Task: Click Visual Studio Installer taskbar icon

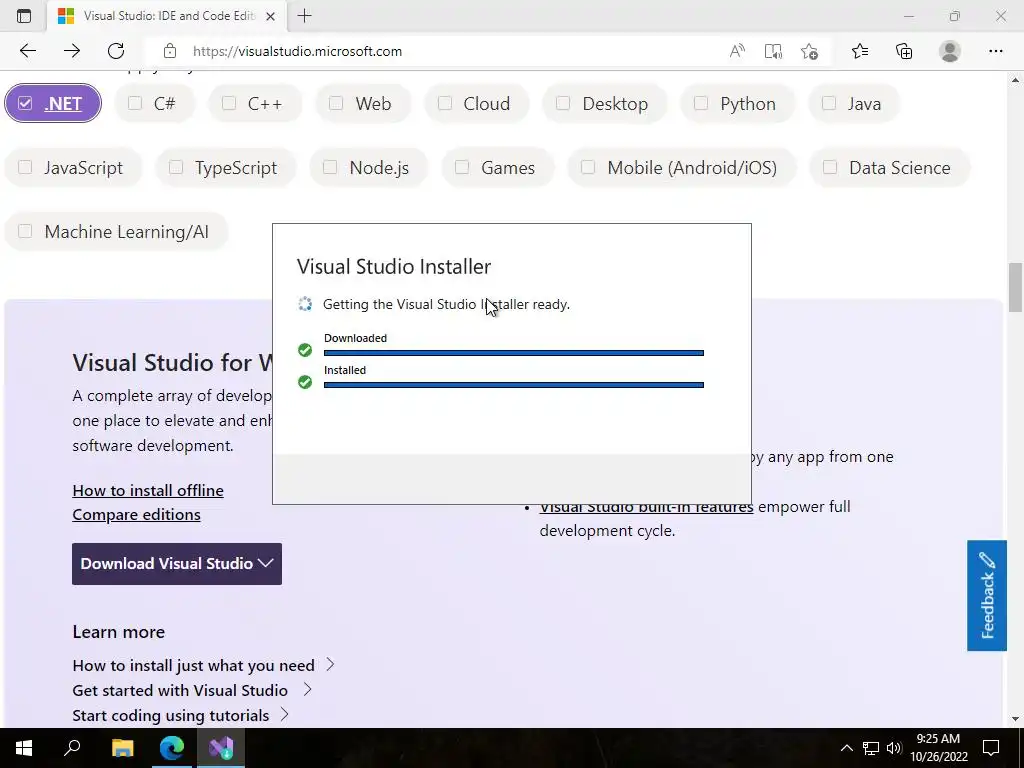Action: point(221,748)
